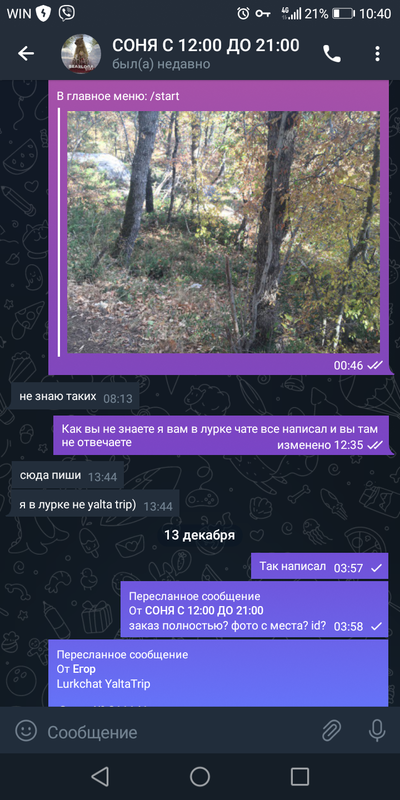Tap the Android back navigation triangle
The image size is (400, 800).
click(100, 776)
